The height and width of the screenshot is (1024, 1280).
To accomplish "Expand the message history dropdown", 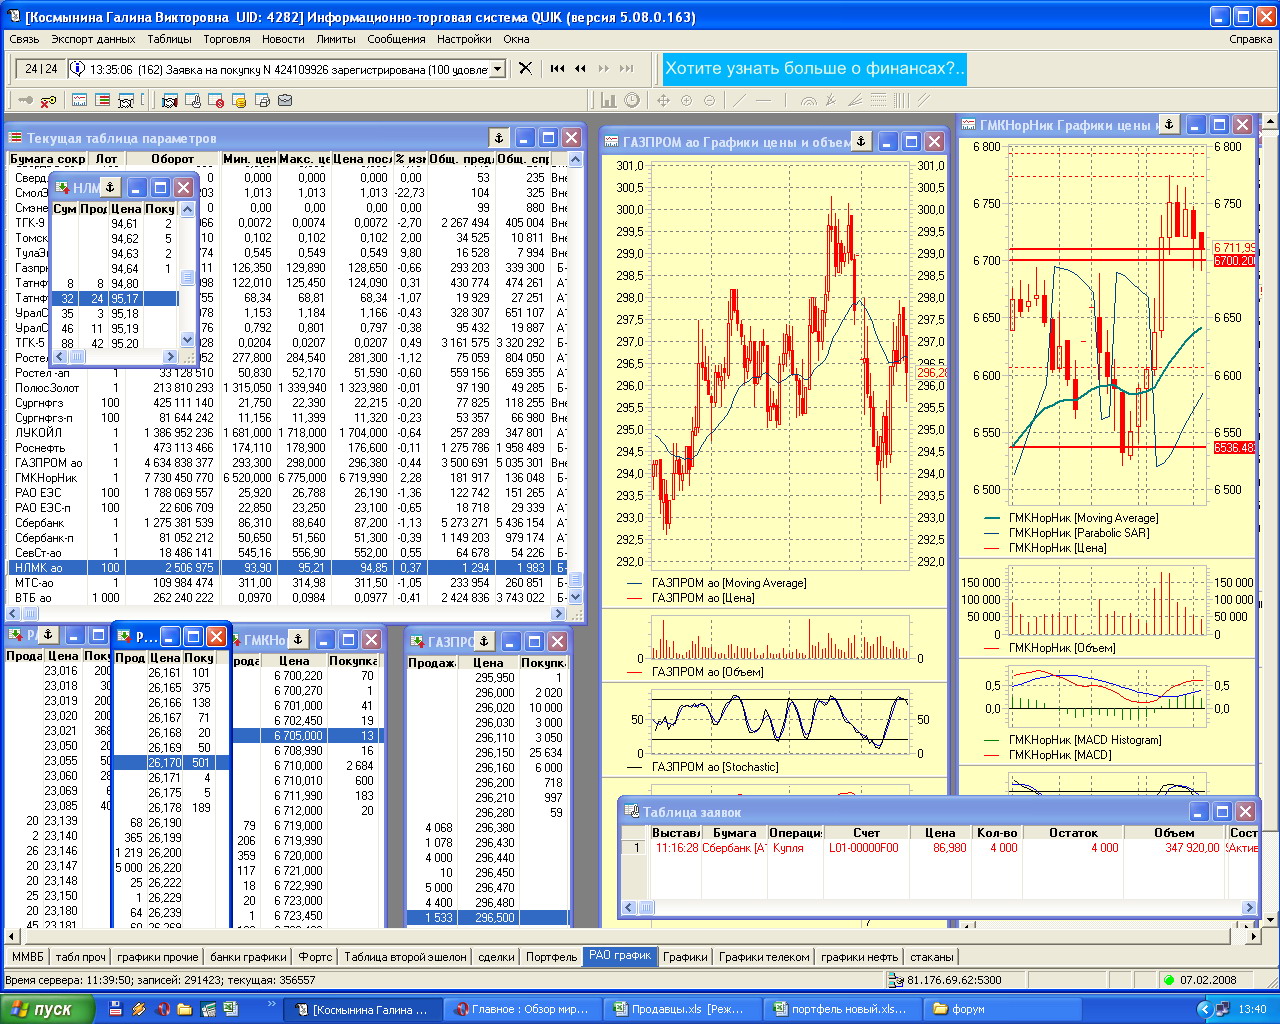I will pos(497,69).
